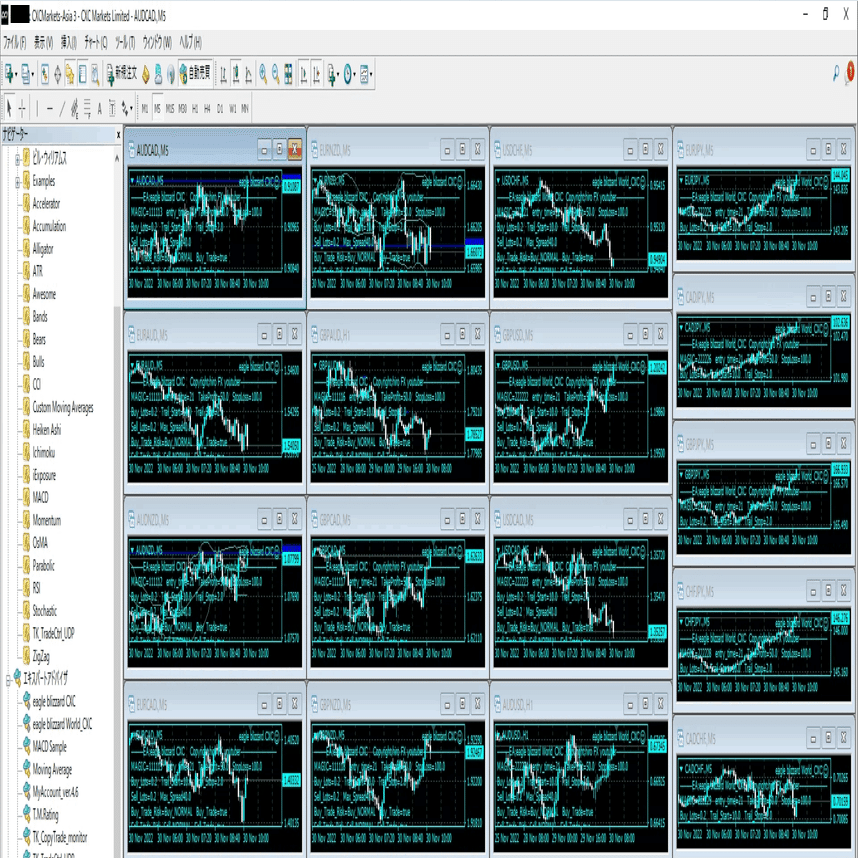This screenshot has height=858, width=858.
Task: Select Custom Moving Averages indicator
Action: [63, 408]
